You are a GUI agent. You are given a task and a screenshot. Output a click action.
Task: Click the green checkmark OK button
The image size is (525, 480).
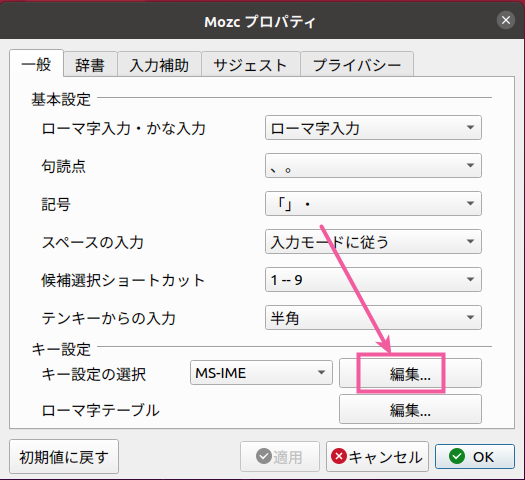coord(474,457)
